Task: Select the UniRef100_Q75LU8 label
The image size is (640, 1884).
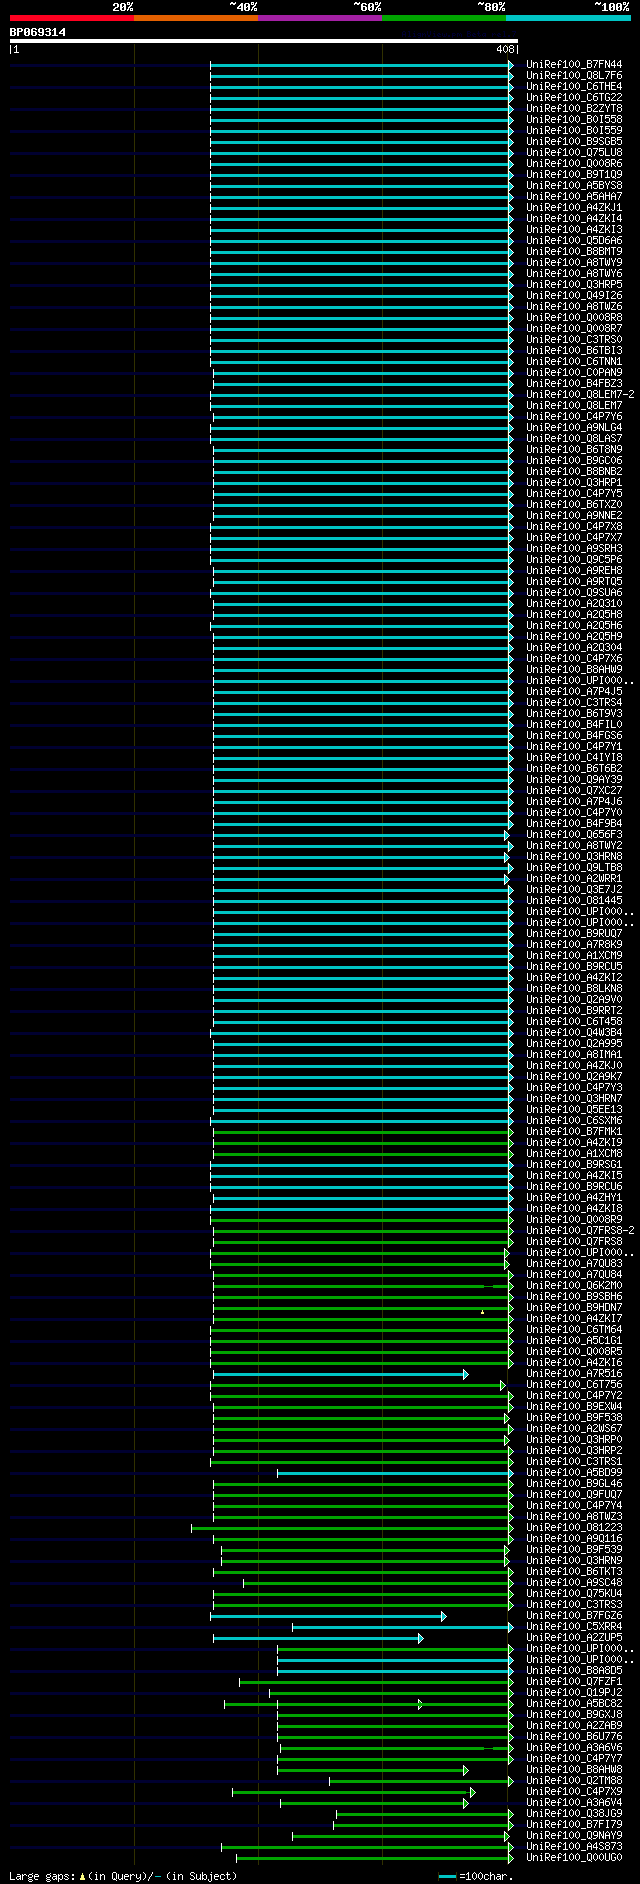Action: point(574,153)
